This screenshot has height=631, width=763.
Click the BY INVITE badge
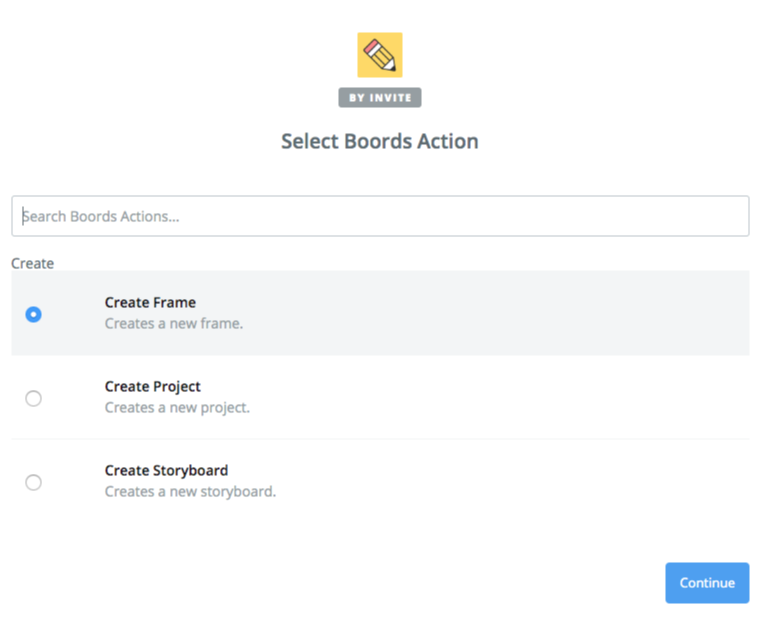tap(380, 98)
